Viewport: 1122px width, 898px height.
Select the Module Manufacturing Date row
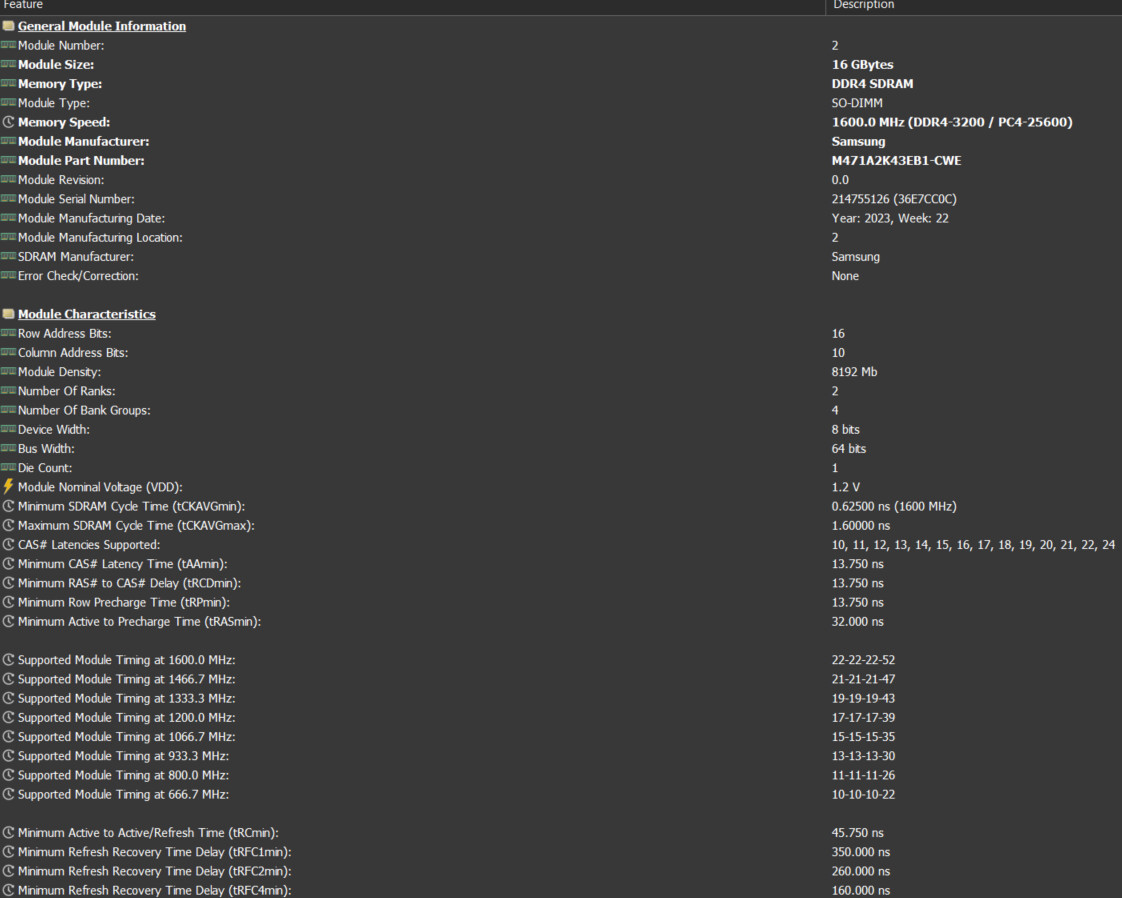tap(91, 218)
